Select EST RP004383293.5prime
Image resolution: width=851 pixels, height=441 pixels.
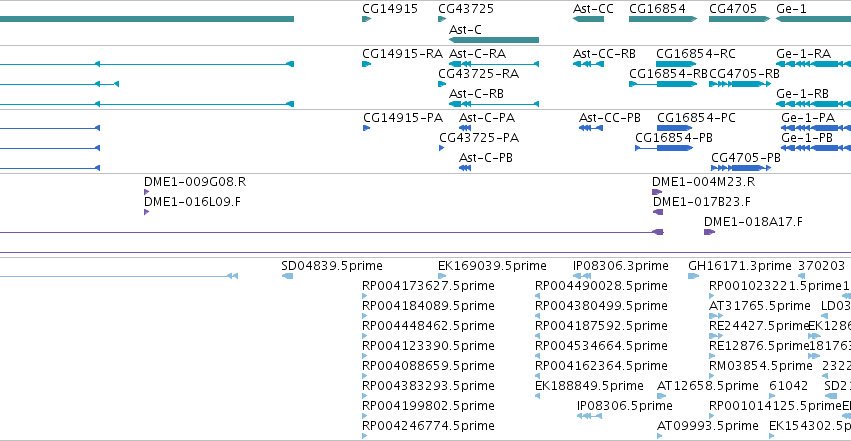(x=365, y=397)
